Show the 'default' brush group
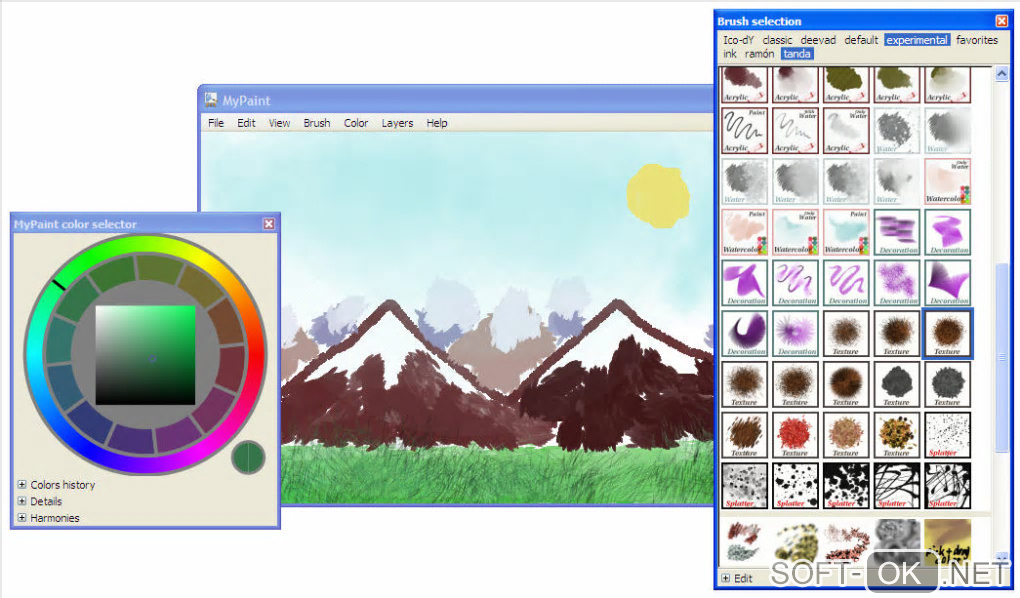The height and width of the screenshot is (598, 1020). point(861,40)
